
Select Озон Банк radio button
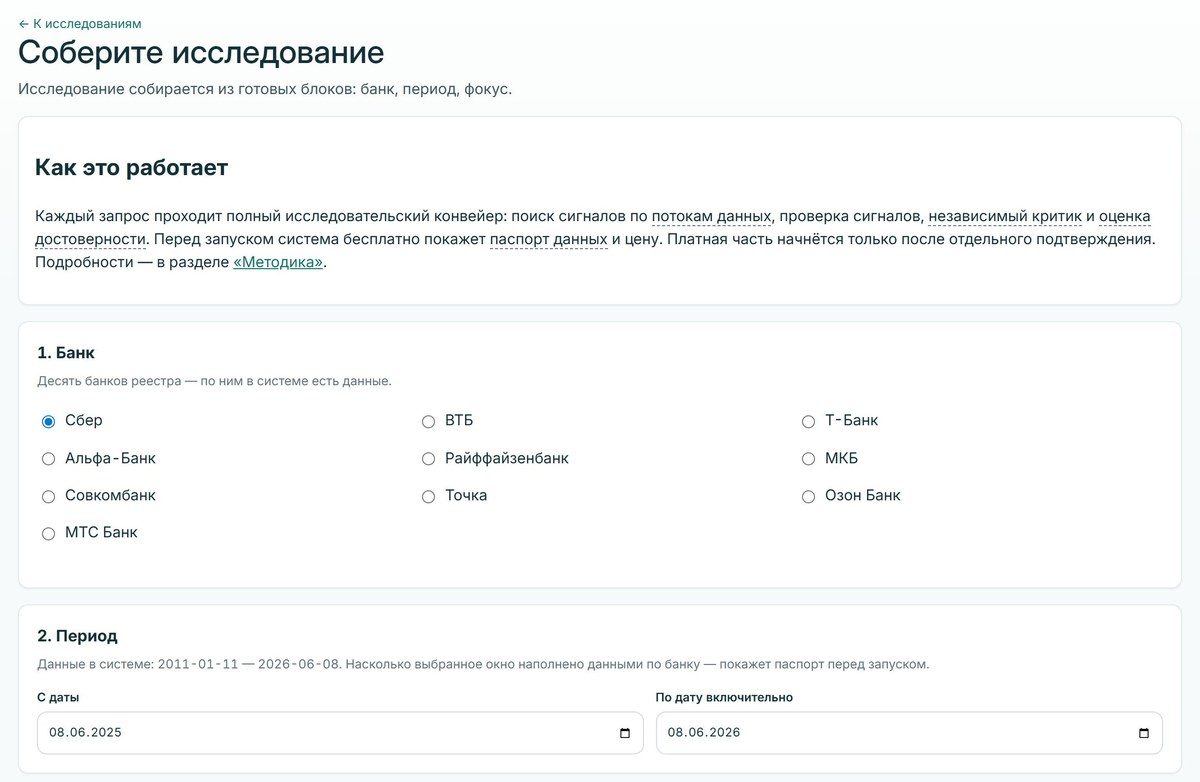808,496
